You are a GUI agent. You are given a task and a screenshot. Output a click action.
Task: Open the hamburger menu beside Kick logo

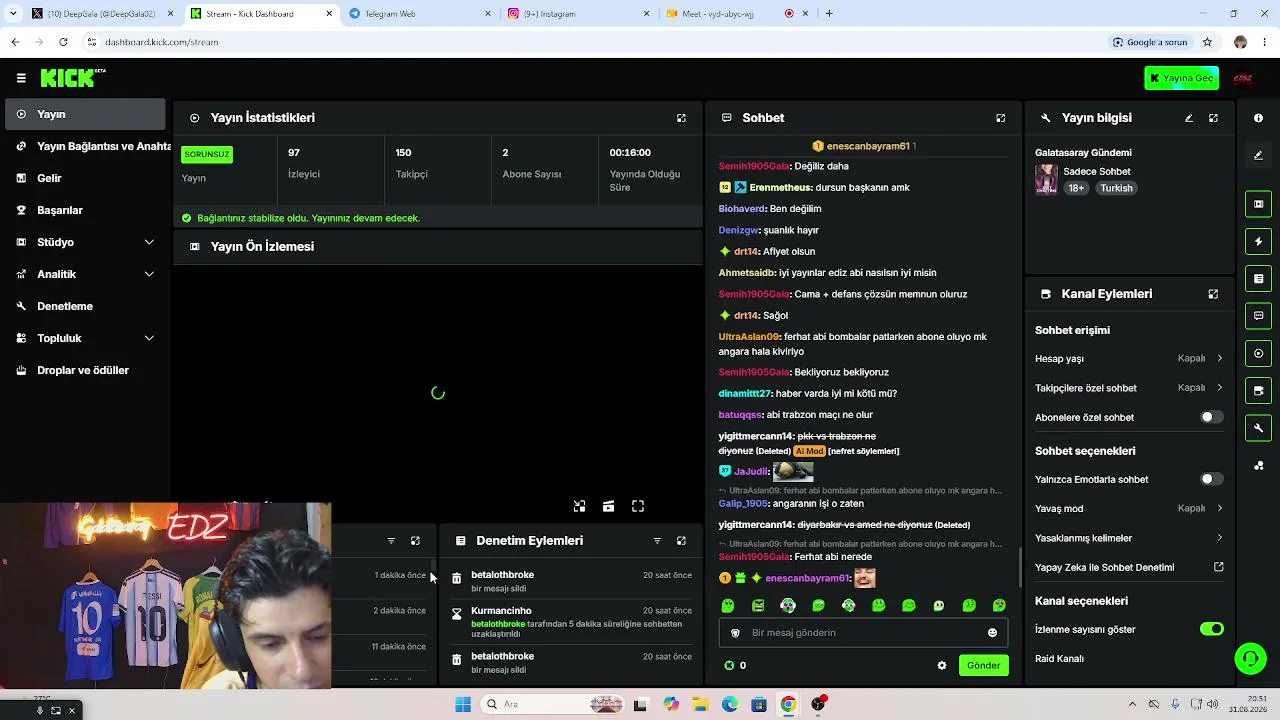[21, 78]
